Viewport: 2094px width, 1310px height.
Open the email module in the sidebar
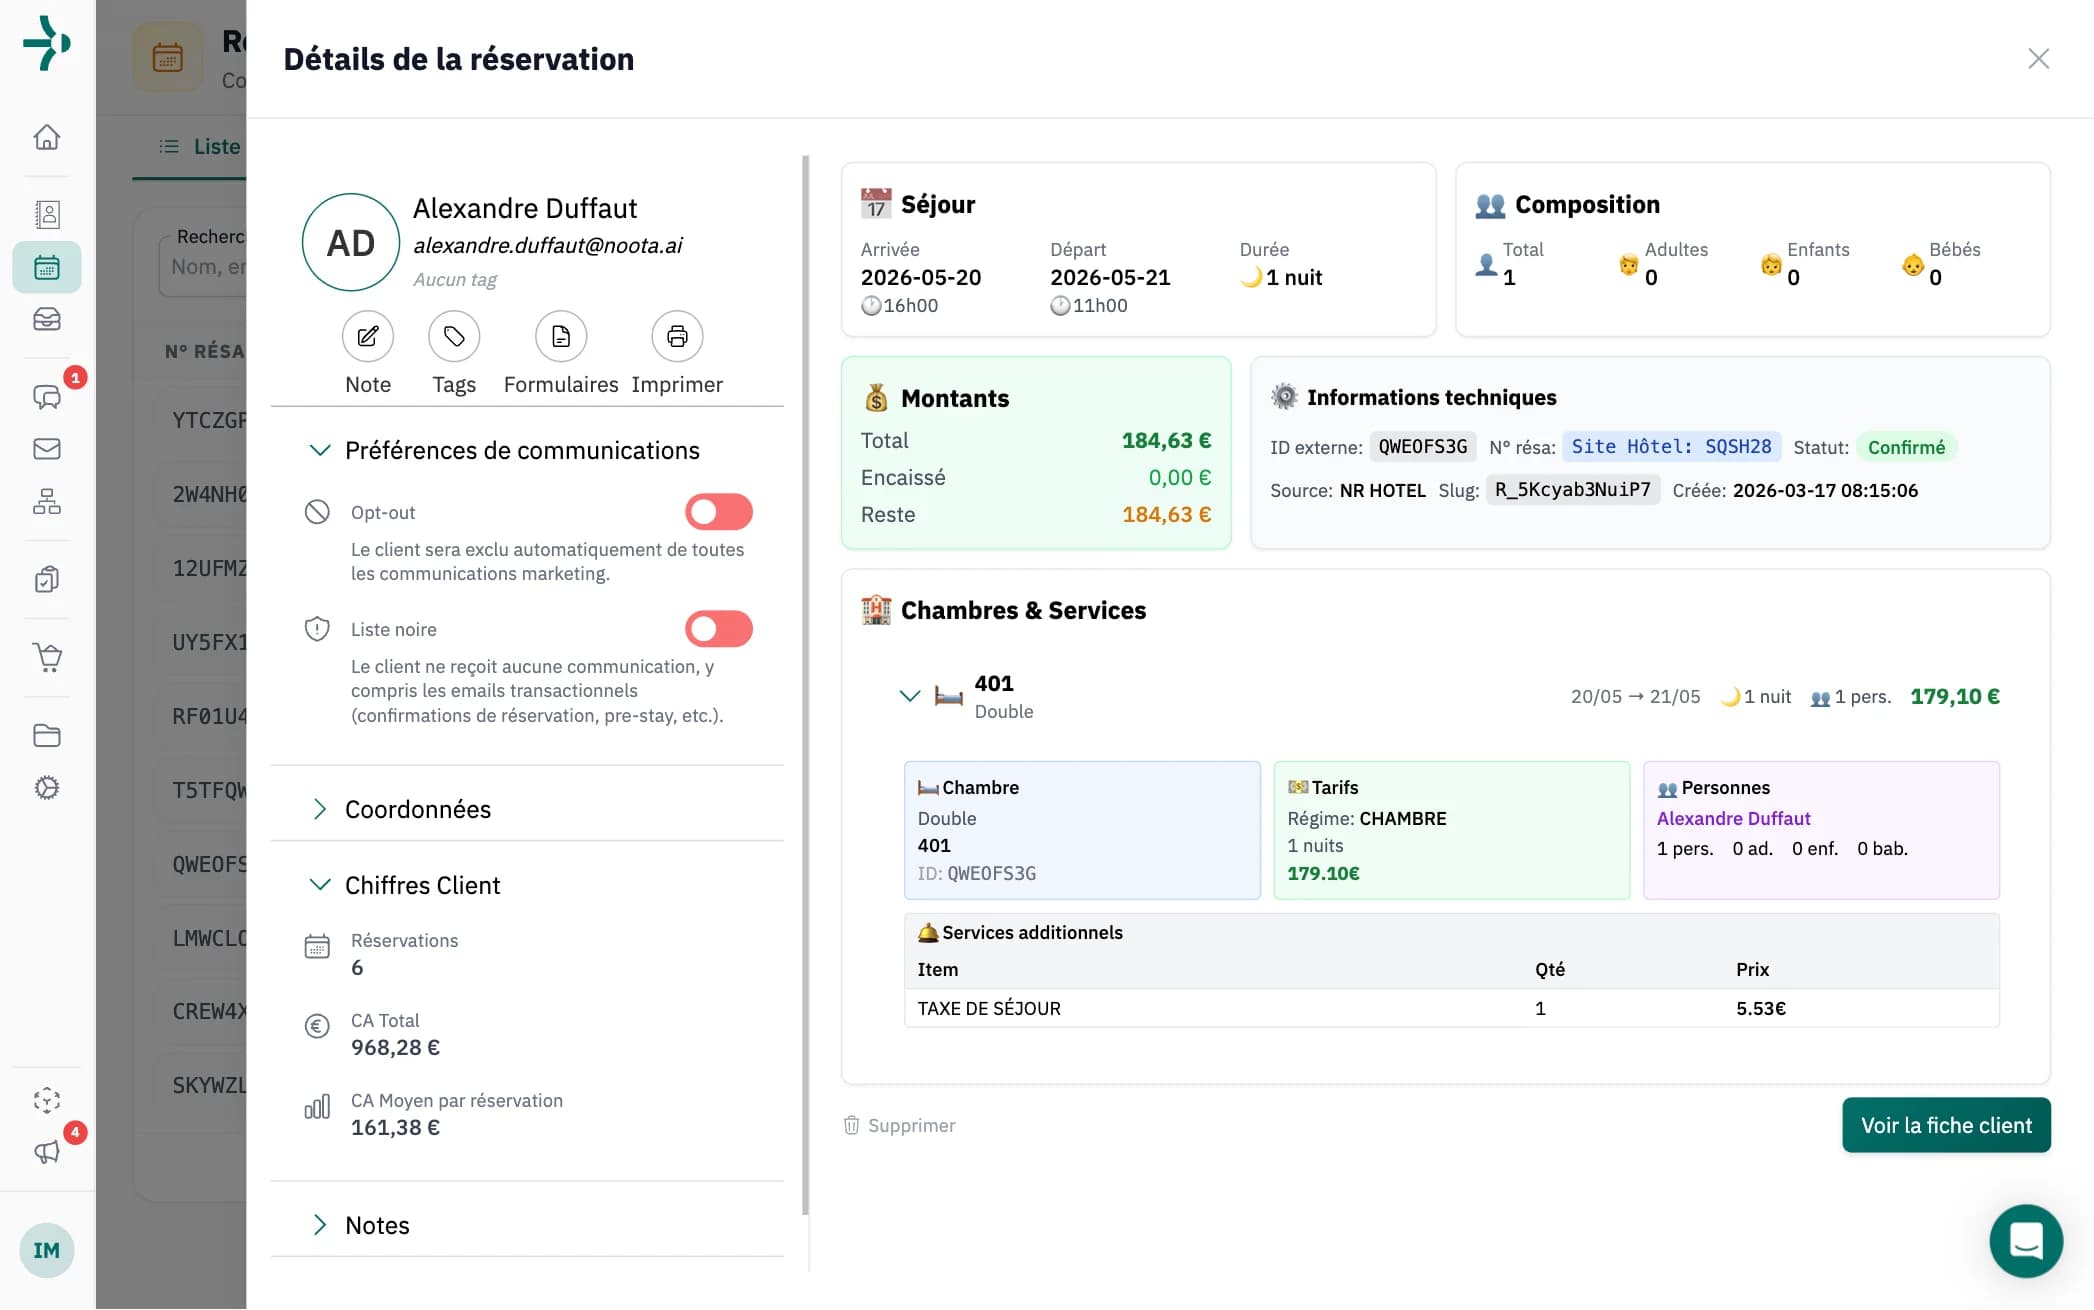(46, 449)
